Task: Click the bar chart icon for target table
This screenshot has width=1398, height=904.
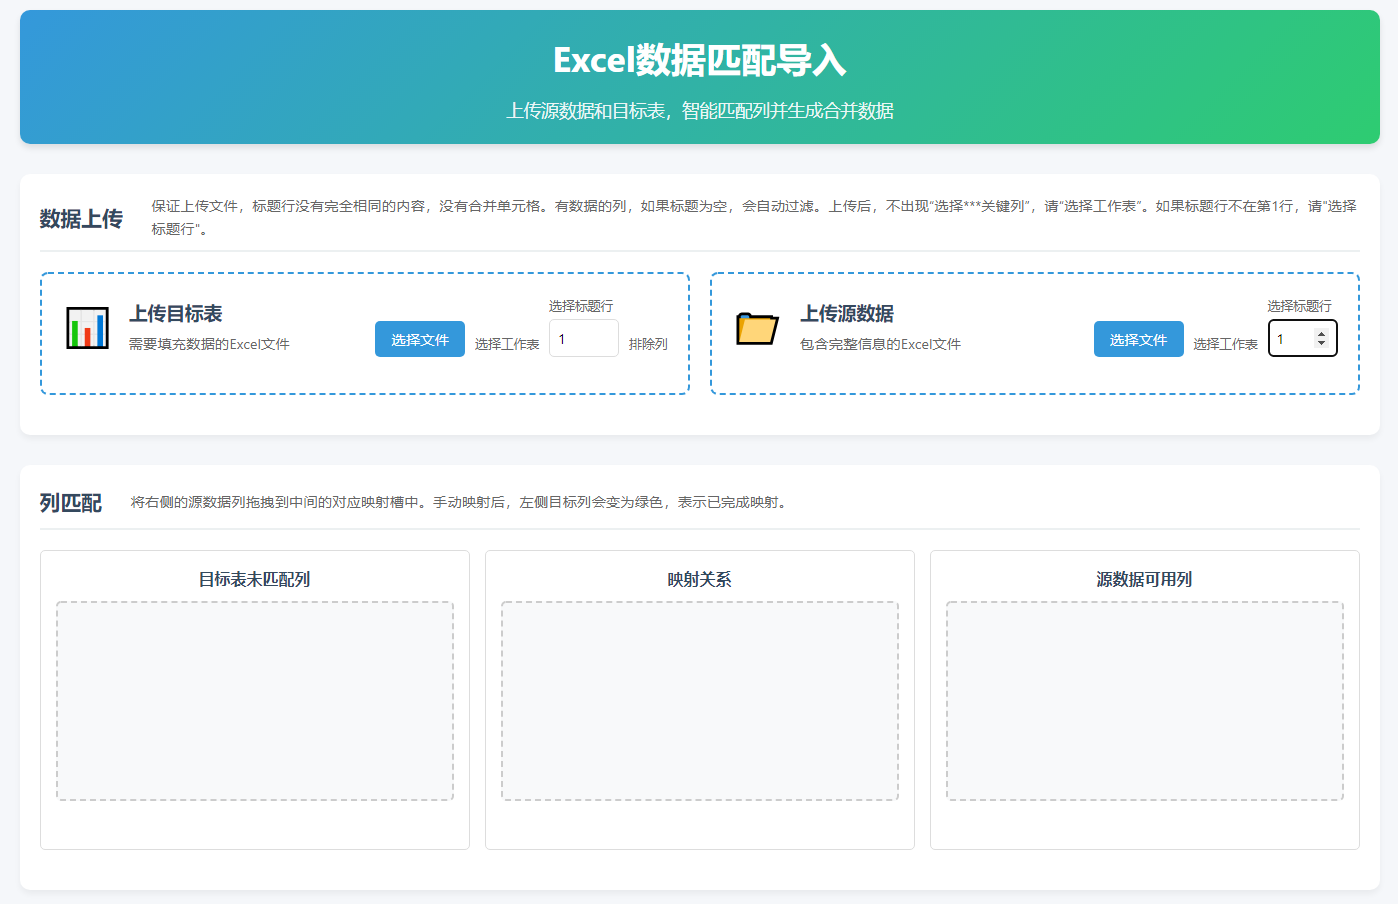Action: click(x=87, y=328)
